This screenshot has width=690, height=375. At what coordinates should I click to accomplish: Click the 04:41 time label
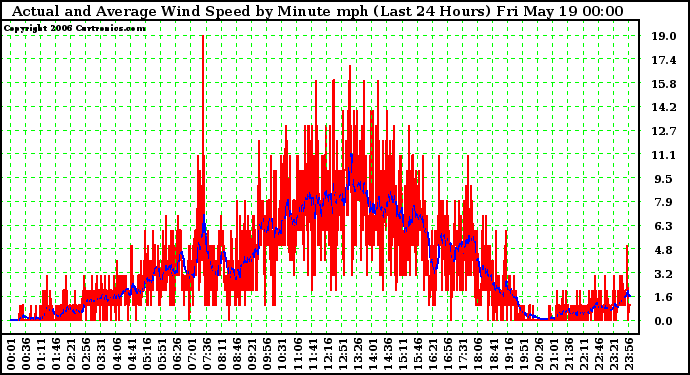(x=132, y=354)
